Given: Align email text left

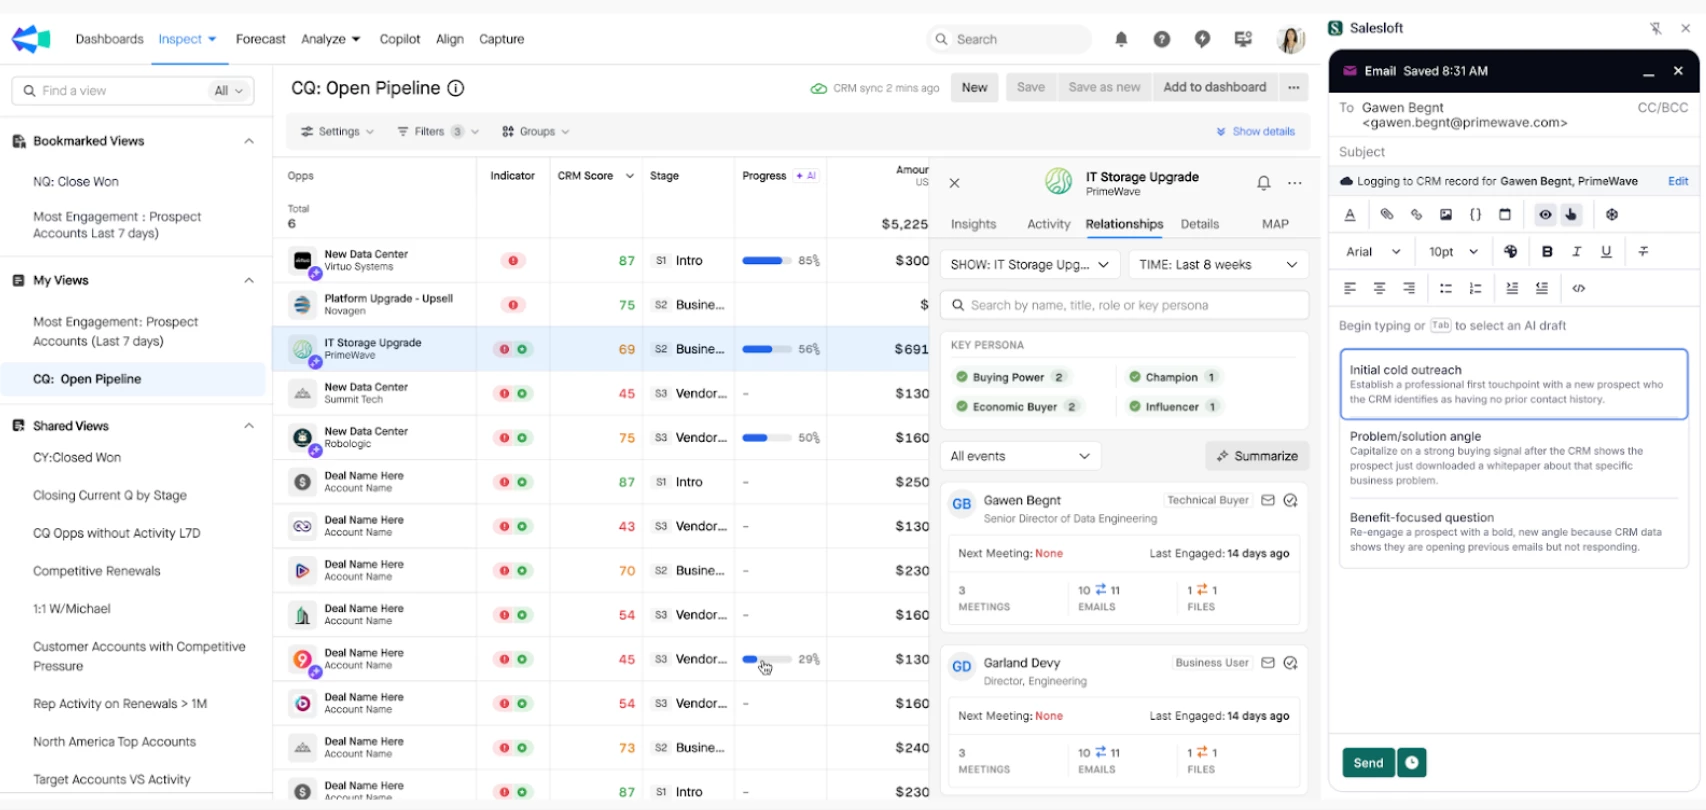Looking at the screenshot, I should click(x=1350, y=288).
